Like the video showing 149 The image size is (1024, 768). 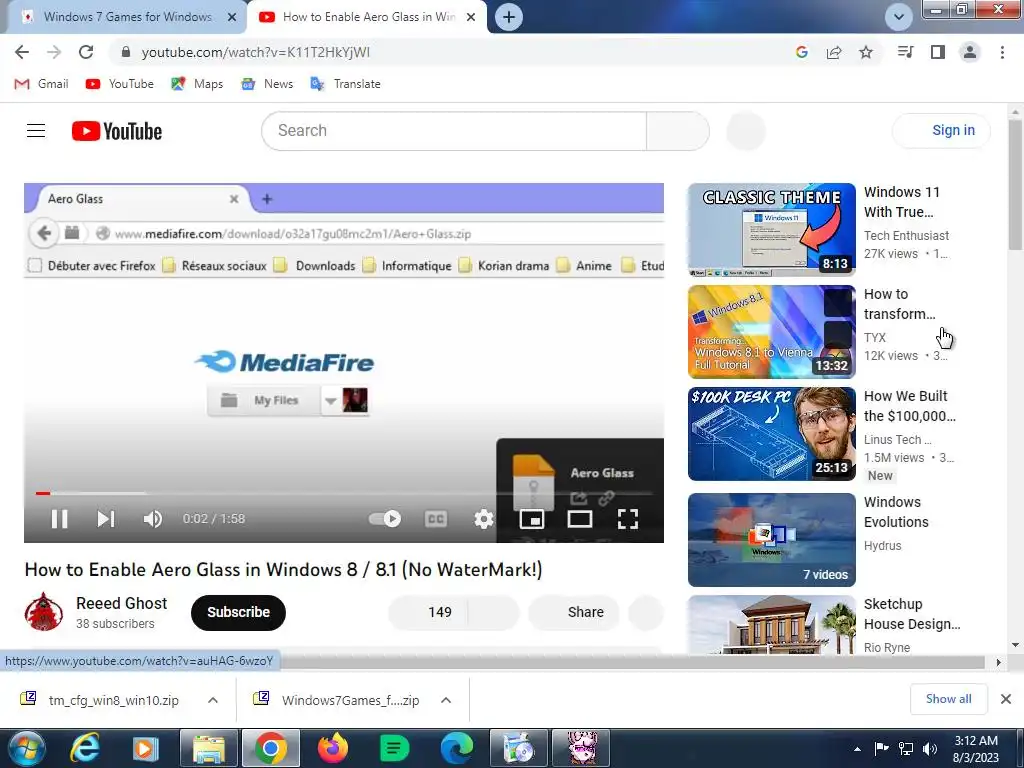click(x=428, y=612)
